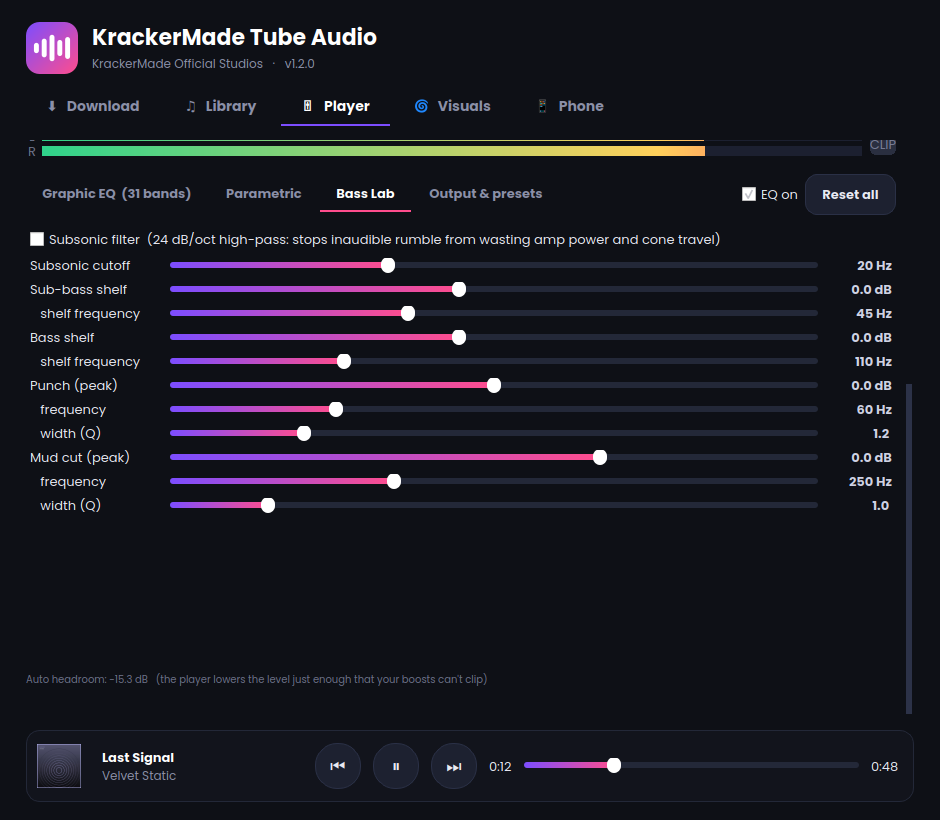This screenshot has width=940, height=820.
Task: Click the 110 Hz shelf frequency slider handle
Action: pyautogui.click(x=344, y=361)
